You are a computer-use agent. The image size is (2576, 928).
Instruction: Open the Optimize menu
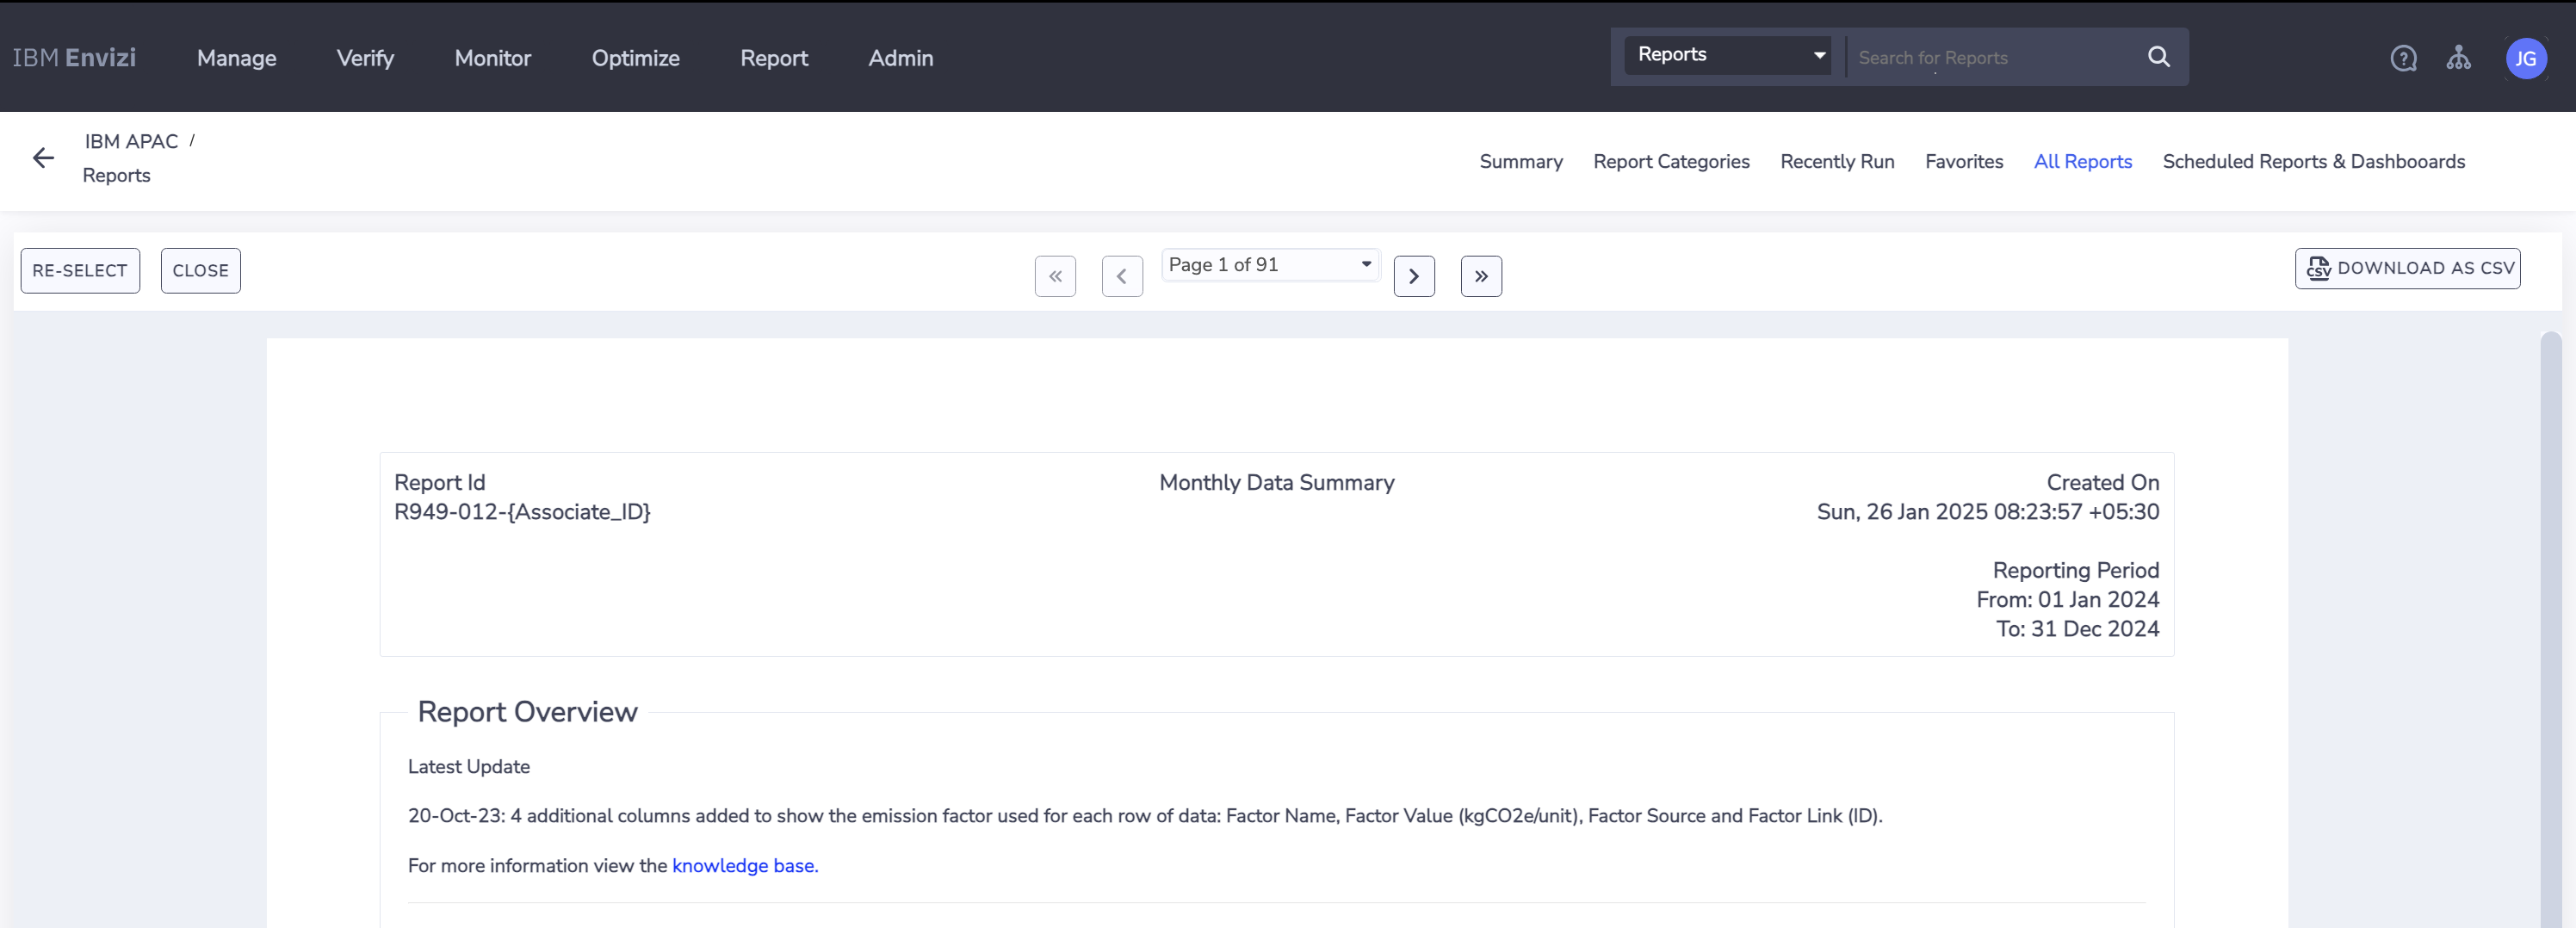click(x=635, y=58)
